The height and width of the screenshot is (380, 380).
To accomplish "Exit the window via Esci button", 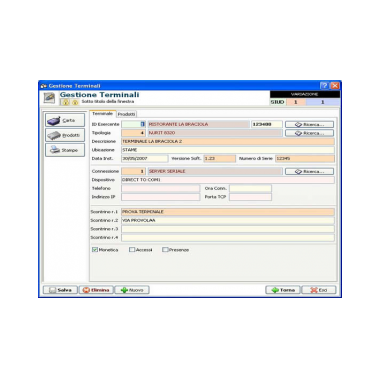I will point(319,290).
